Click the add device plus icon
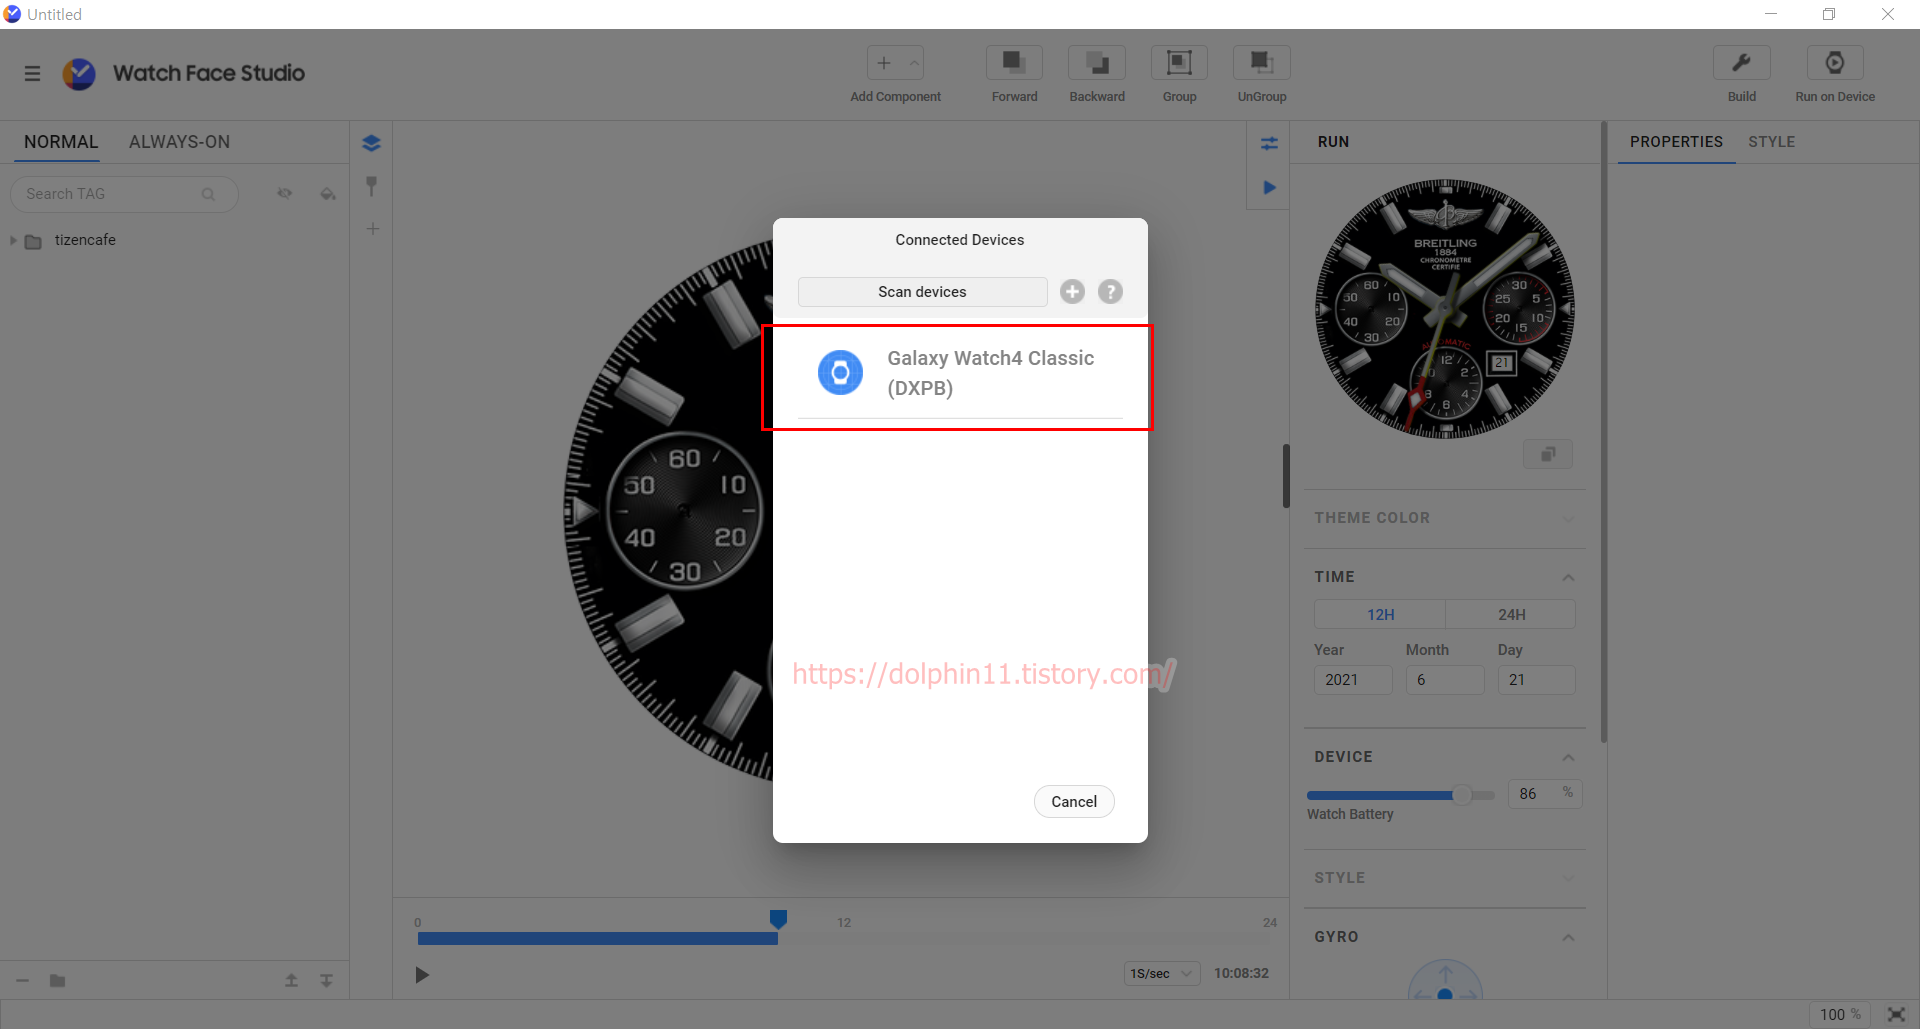Image resolution: width=1920 pixels, height=1029 pixels. (1072, 291)
